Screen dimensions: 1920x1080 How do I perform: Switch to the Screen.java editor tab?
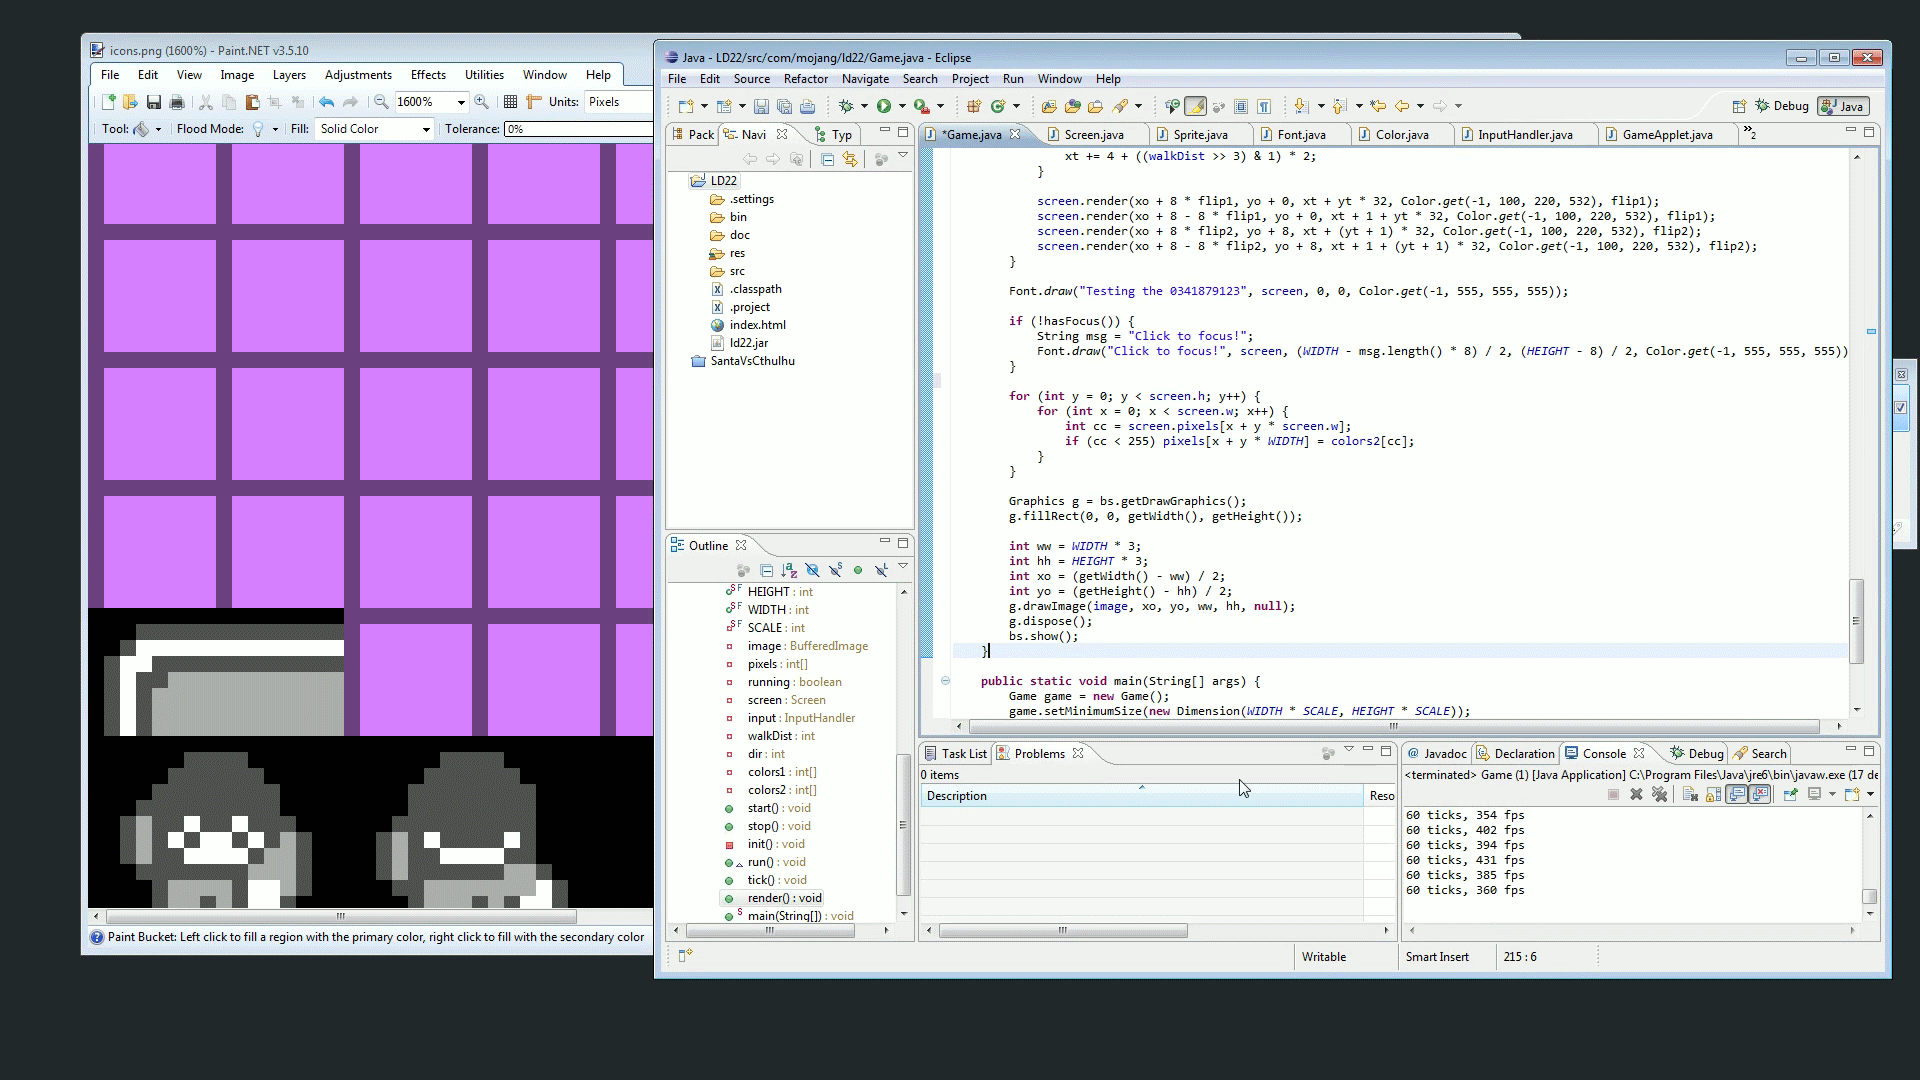(1093, 135)
